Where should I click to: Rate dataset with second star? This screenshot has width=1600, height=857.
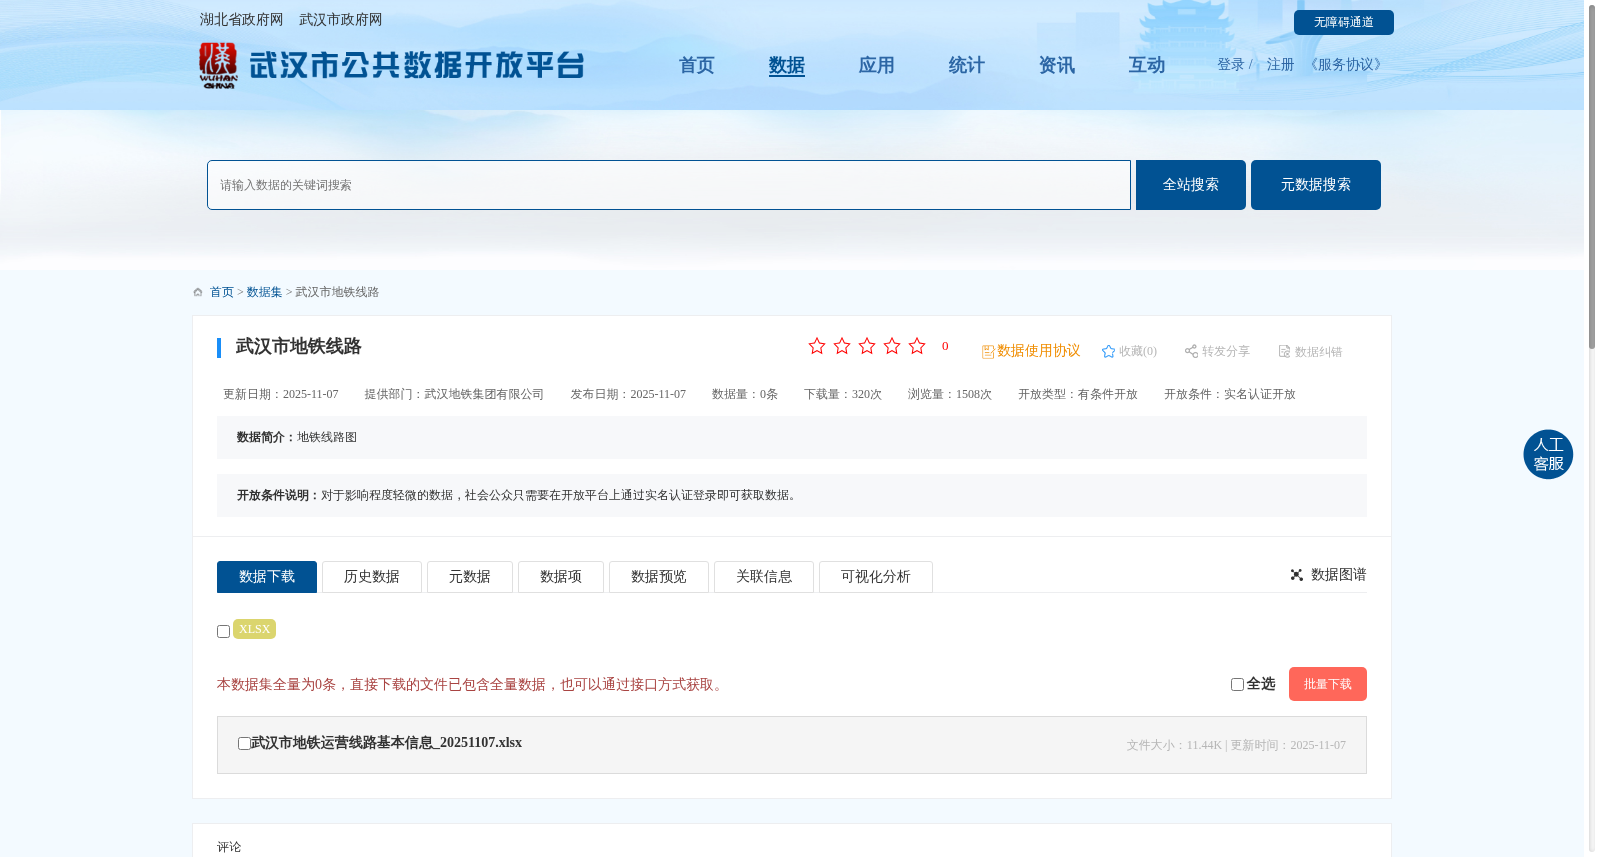tap(842, 346)
